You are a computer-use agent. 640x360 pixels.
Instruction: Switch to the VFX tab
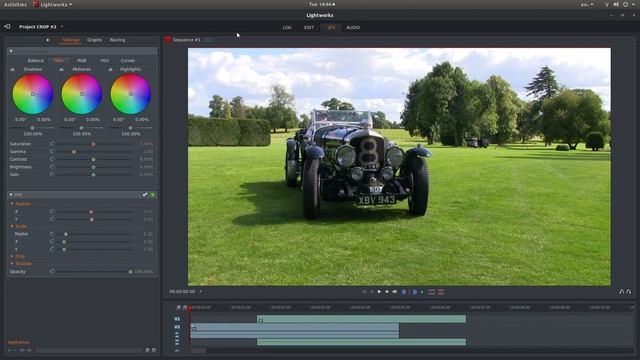click(x=331, y=27)
